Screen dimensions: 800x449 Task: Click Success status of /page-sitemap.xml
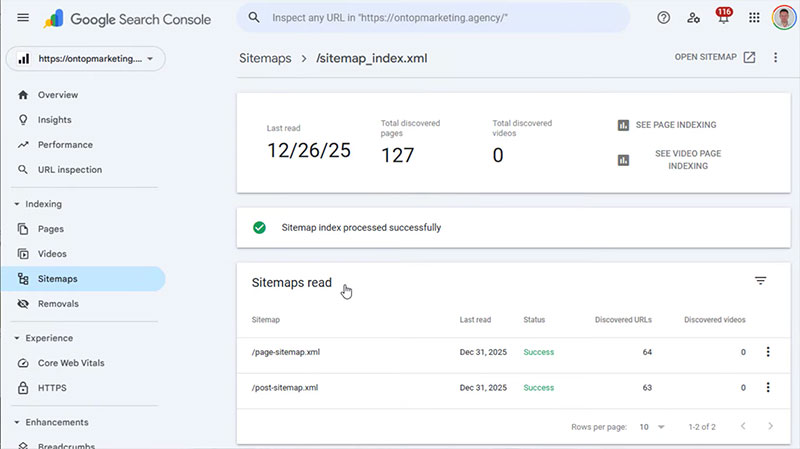tap(538, 352)
